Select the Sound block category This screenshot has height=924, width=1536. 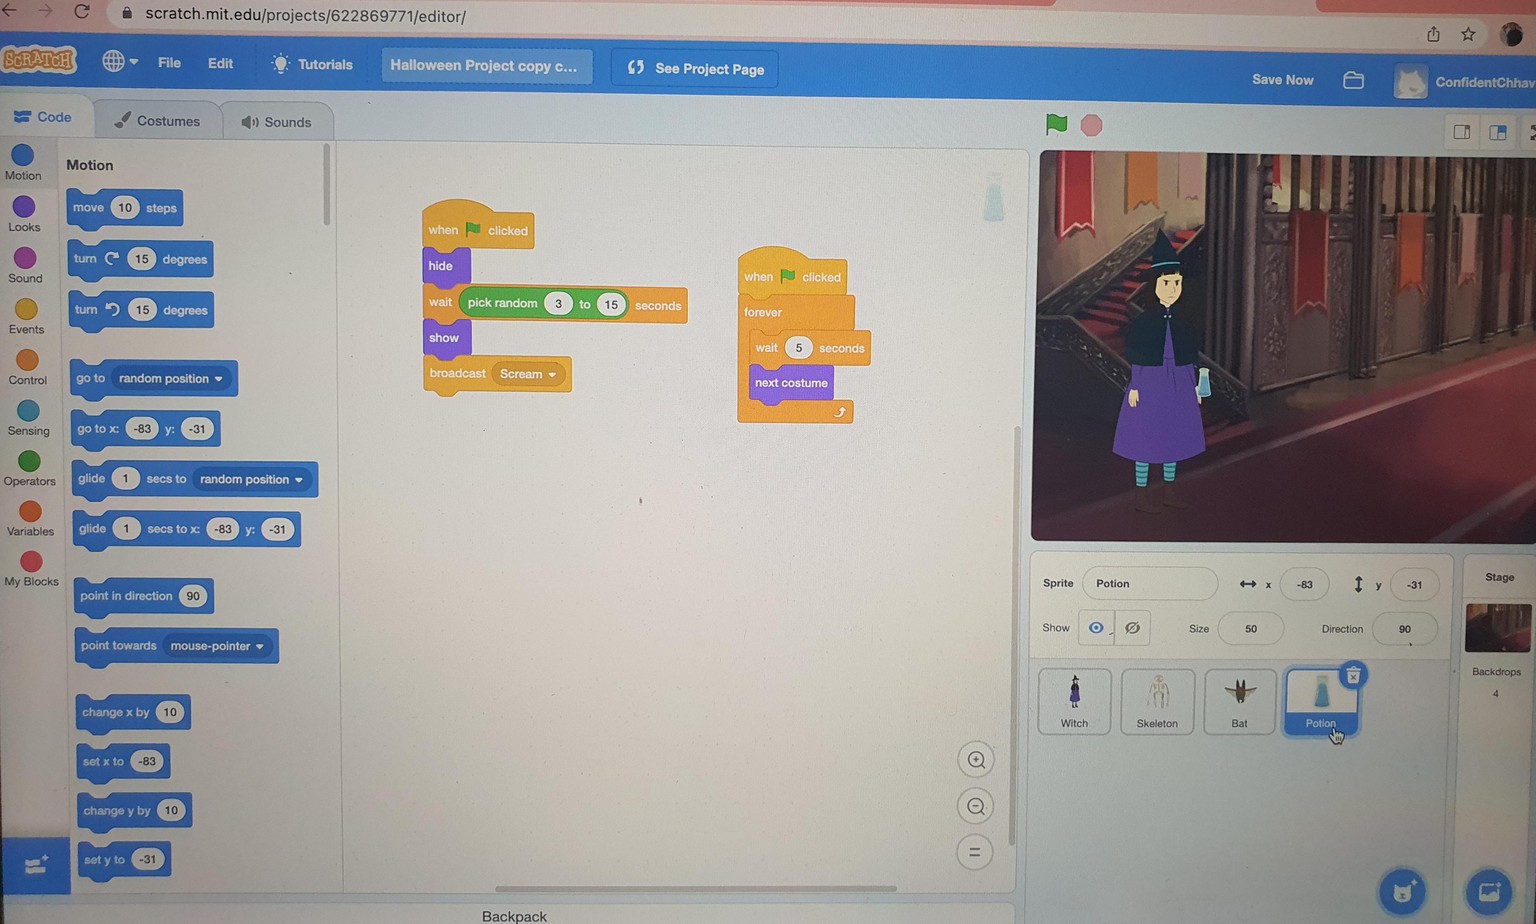[25, 265]
